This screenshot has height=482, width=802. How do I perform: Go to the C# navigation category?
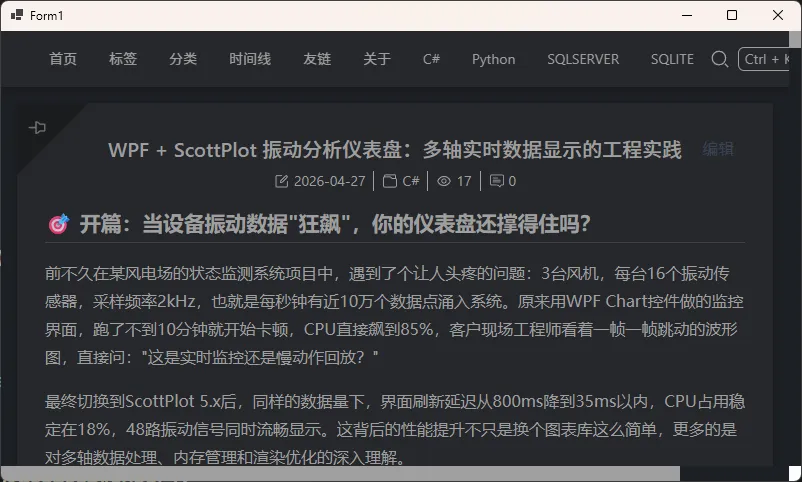[431, 59]
